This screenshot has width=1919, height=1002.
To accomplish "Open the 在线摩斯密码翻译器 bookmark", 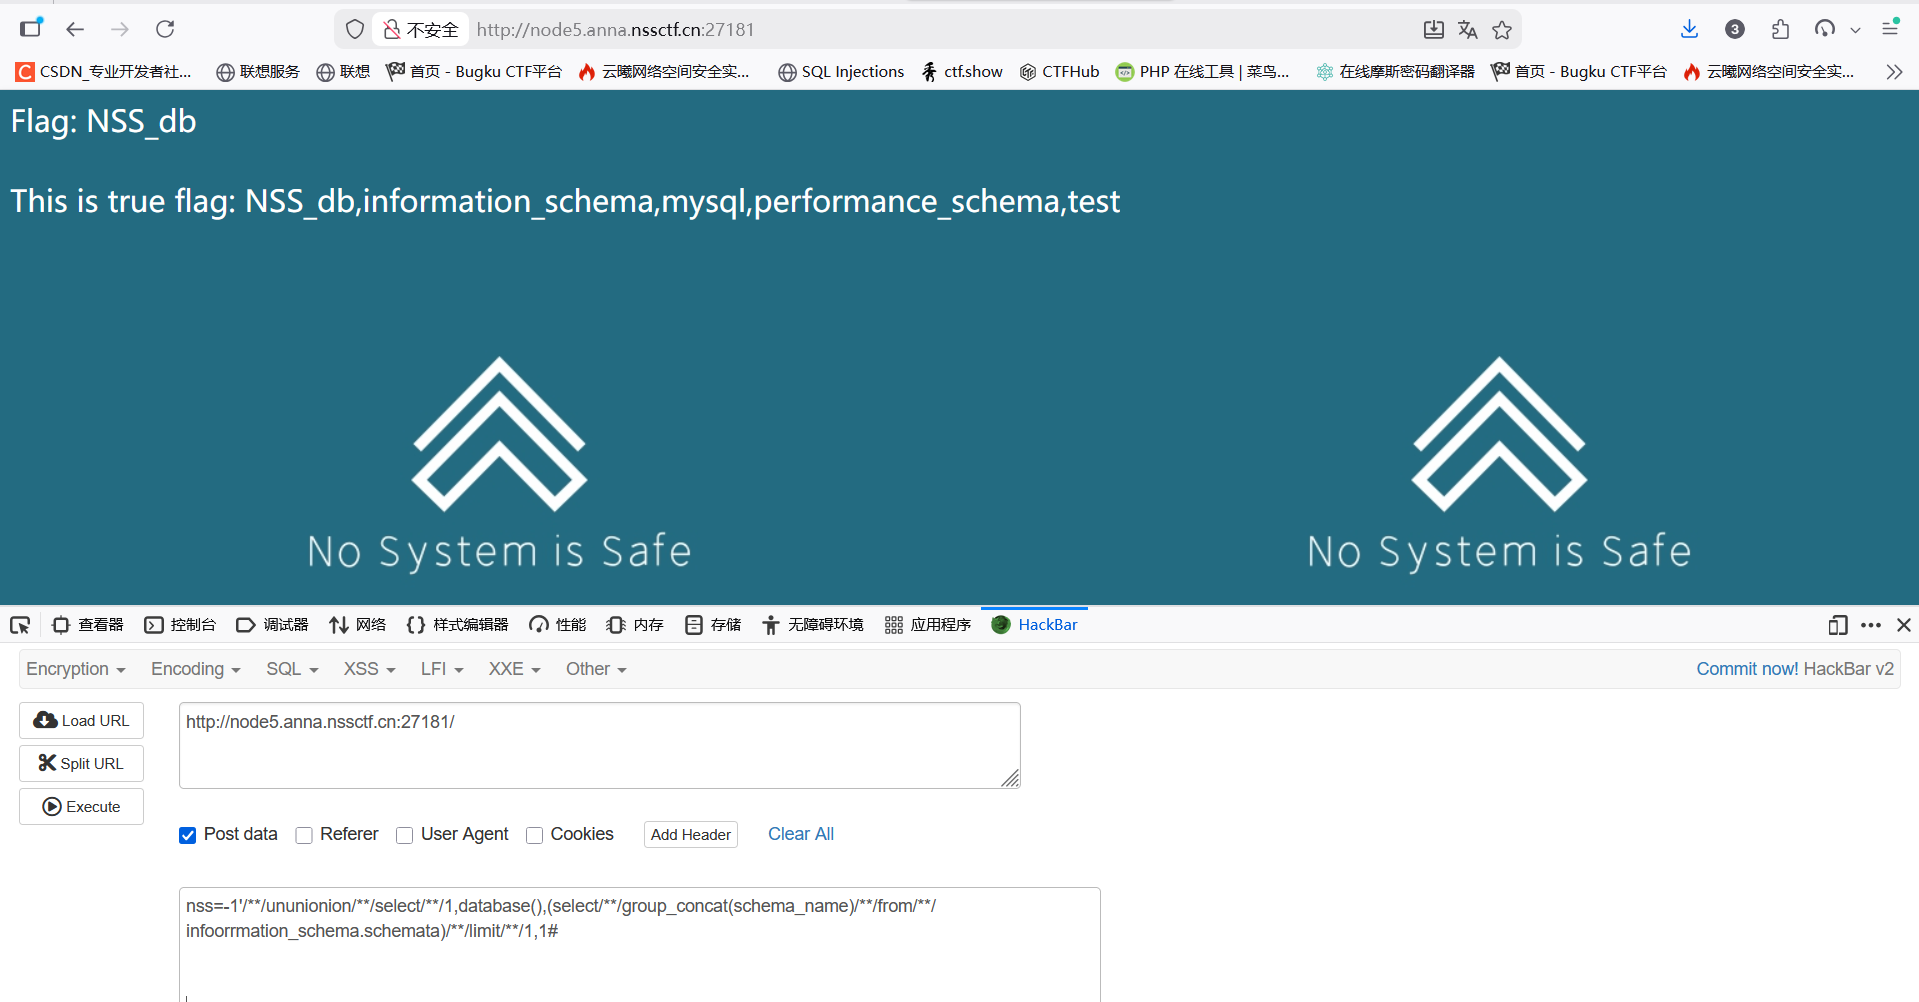I will pyautogui.click(x=1396, y=72).
